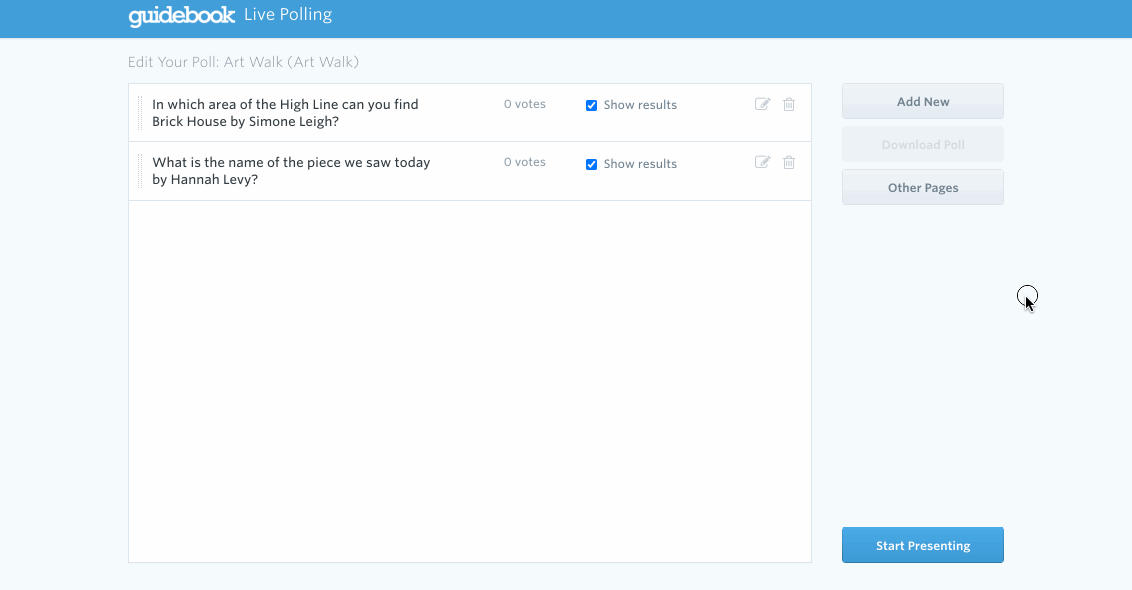Click the '0 votes' count of first question
The image size is (1132, 590).
(525, 104)
